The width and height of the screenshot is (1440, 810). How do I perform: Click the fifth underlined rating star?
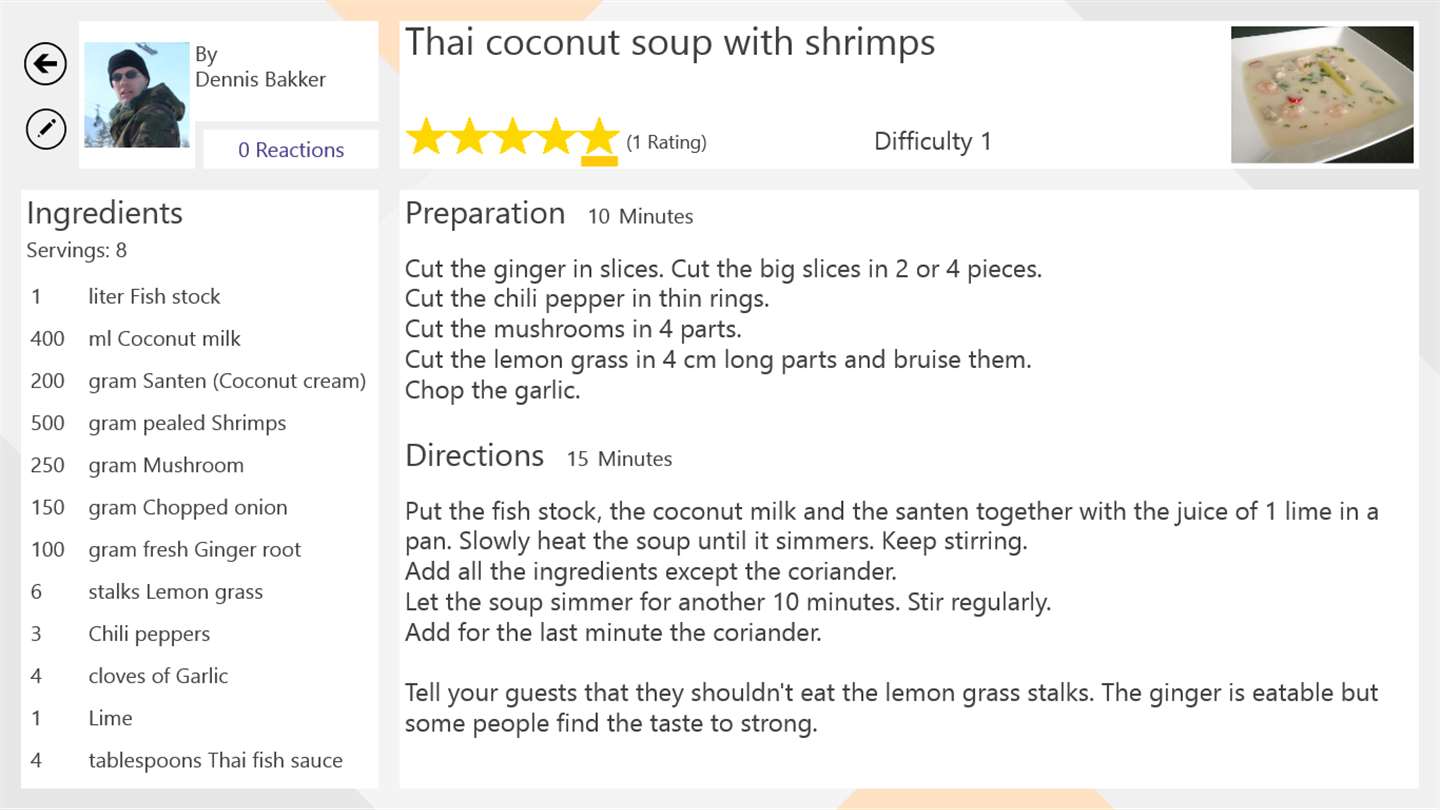[x=599, y=137]
